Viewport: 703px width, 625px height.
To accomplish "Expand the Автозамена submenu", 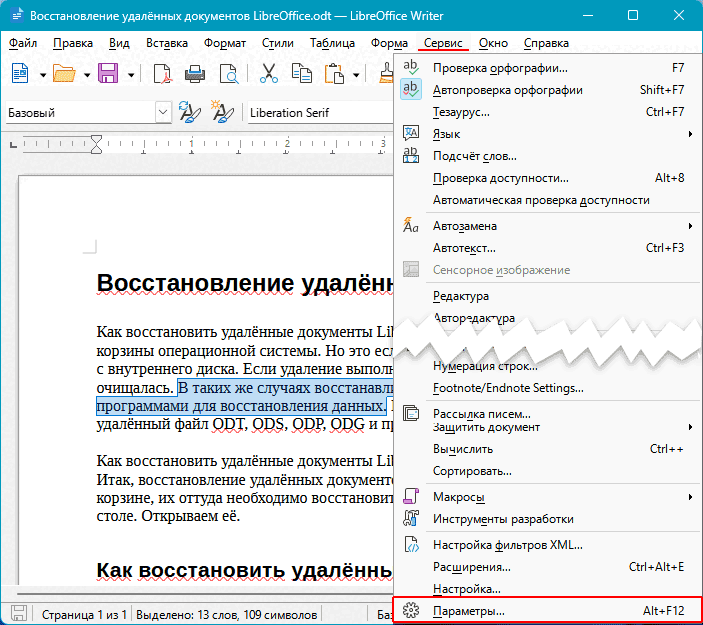I will [547, 226].
